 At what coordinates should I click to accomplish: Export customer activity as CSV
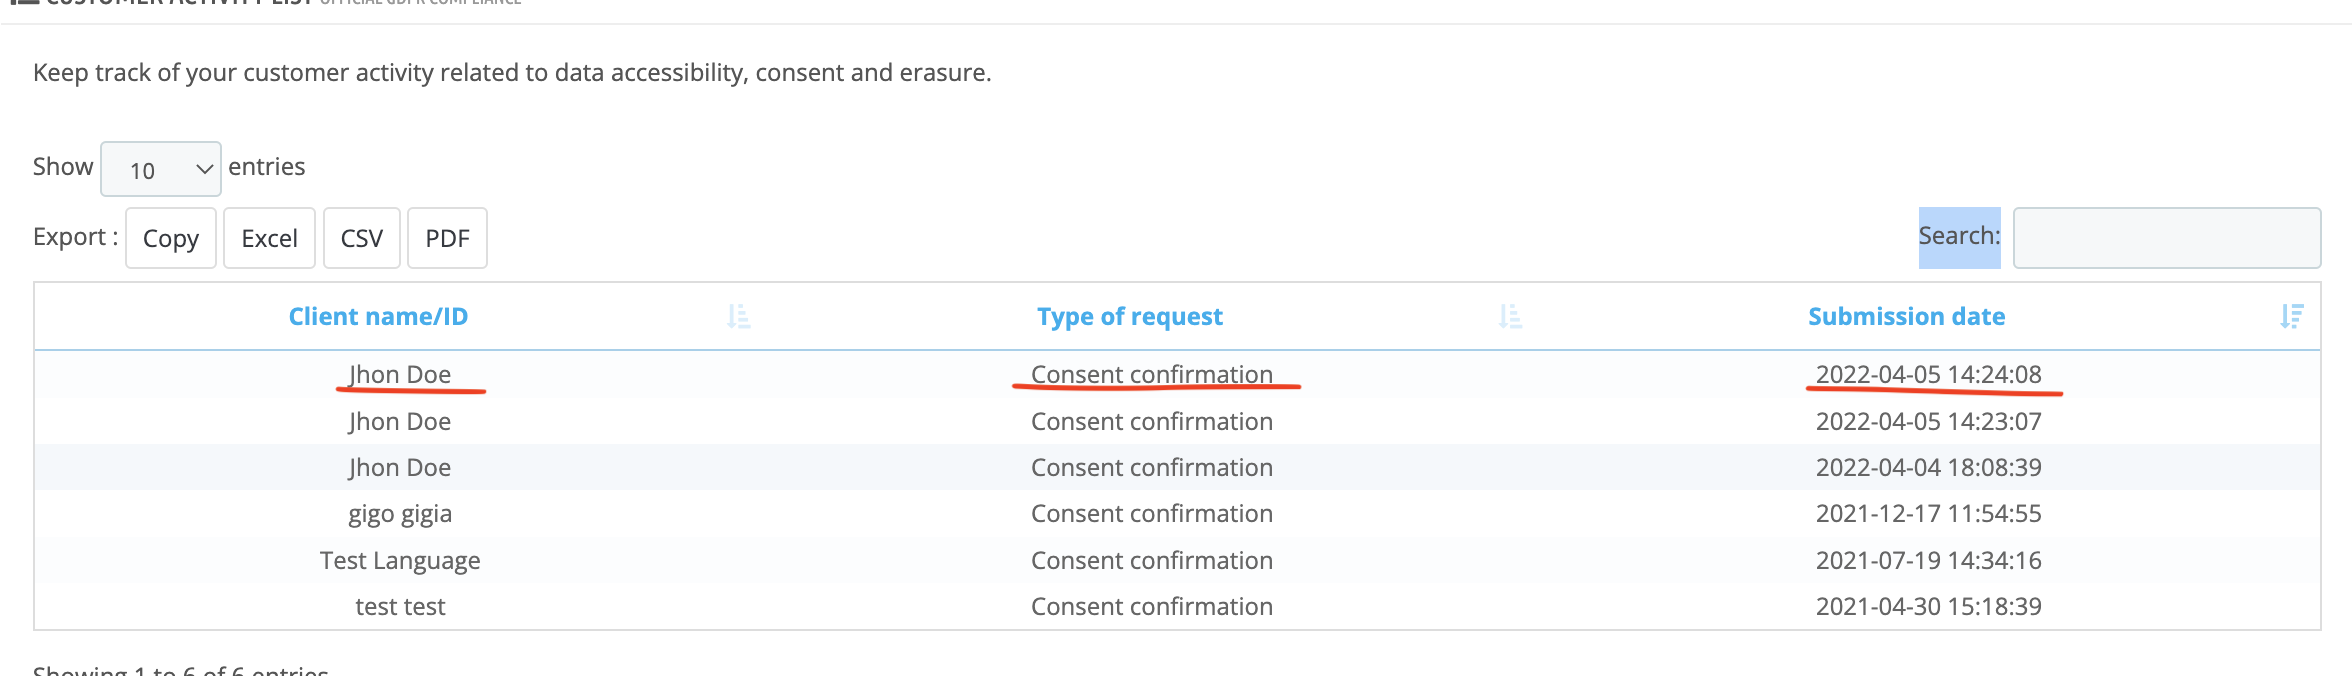pyautogui.click(x=361, y=238)
